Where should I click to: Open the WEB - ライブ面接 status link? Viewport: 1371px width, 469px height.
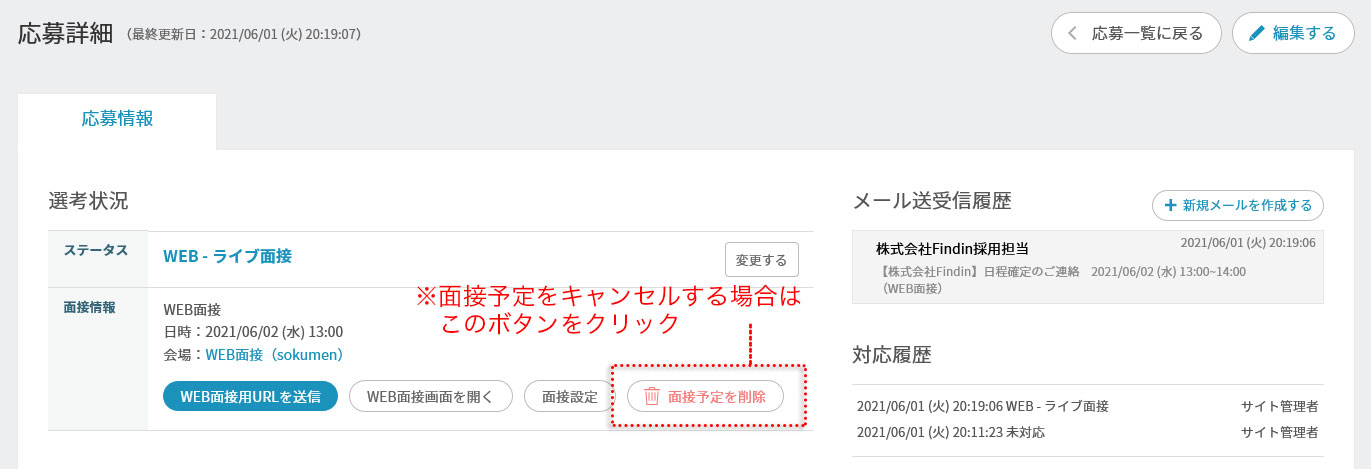[x=227, y=256]
